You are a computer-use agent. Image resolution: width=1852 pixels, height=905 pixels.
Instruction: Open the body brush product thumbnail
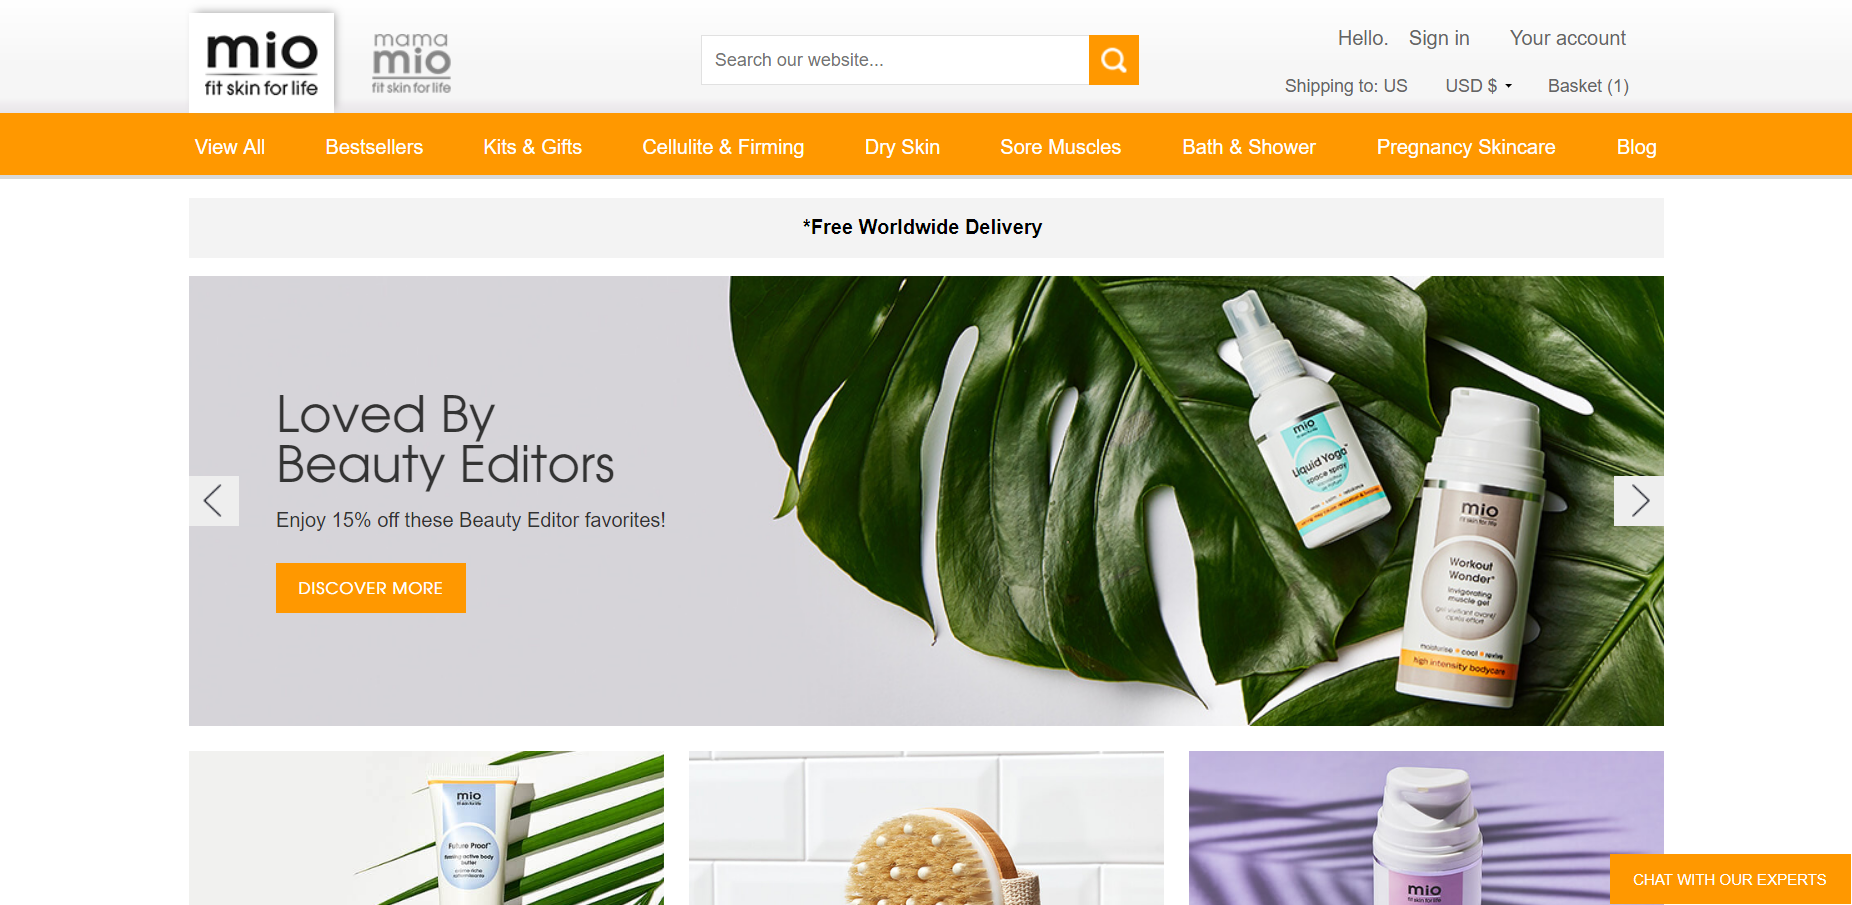click(926, 828)
